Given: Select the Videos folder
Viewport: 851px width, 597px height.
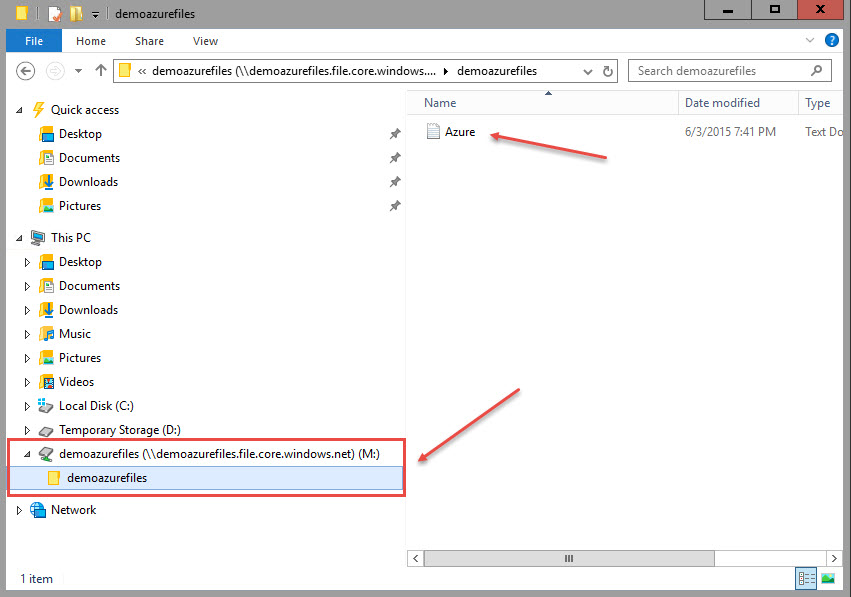Looking at the screenshot, I should [77, 382].
